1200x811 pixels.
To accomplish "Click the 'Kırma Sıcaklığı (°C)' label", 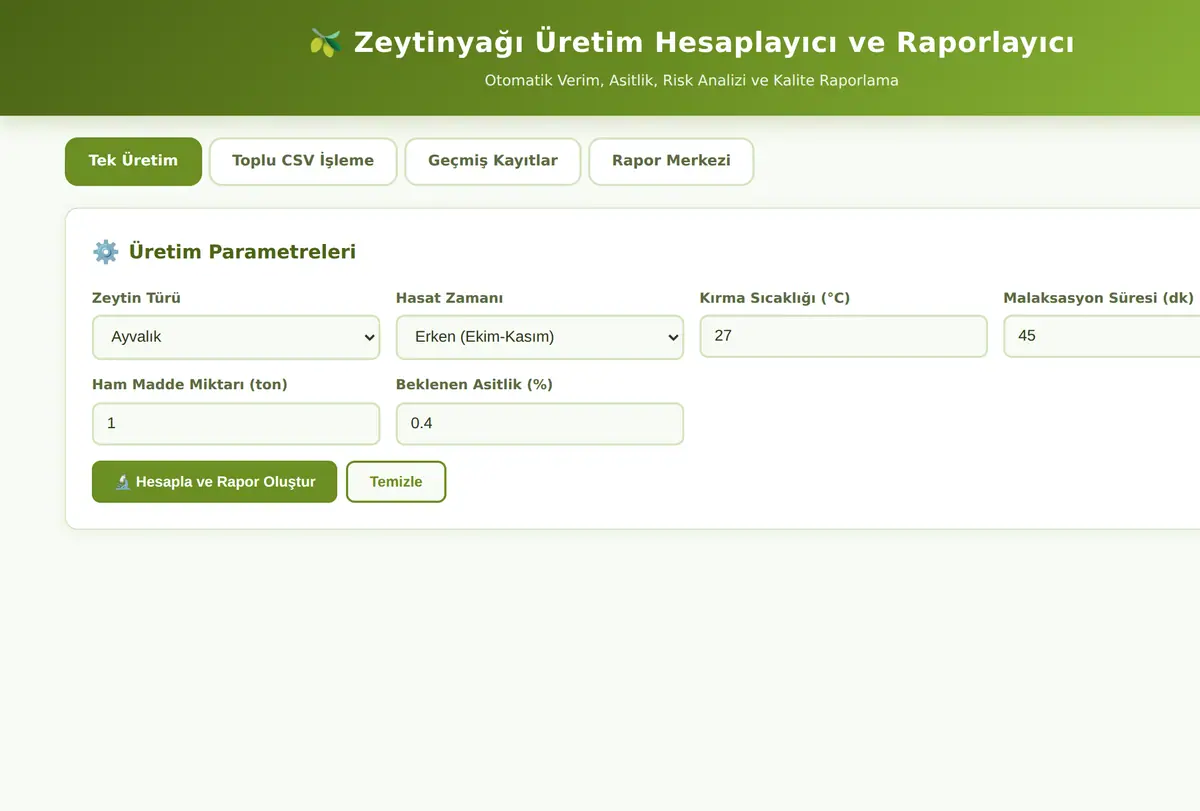I will pyautogui.click(x=775, y=298).
